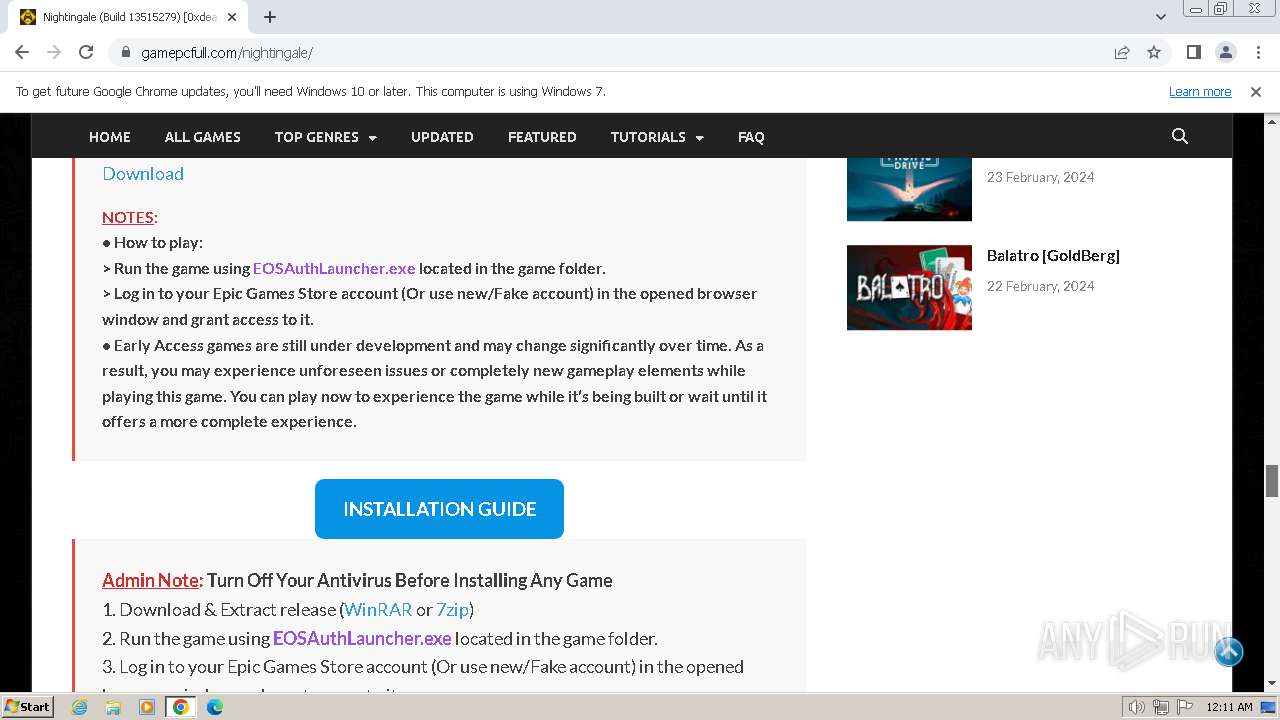Click the 12:11 AM system clock

pyautogui.click(x=1229, y=707)
